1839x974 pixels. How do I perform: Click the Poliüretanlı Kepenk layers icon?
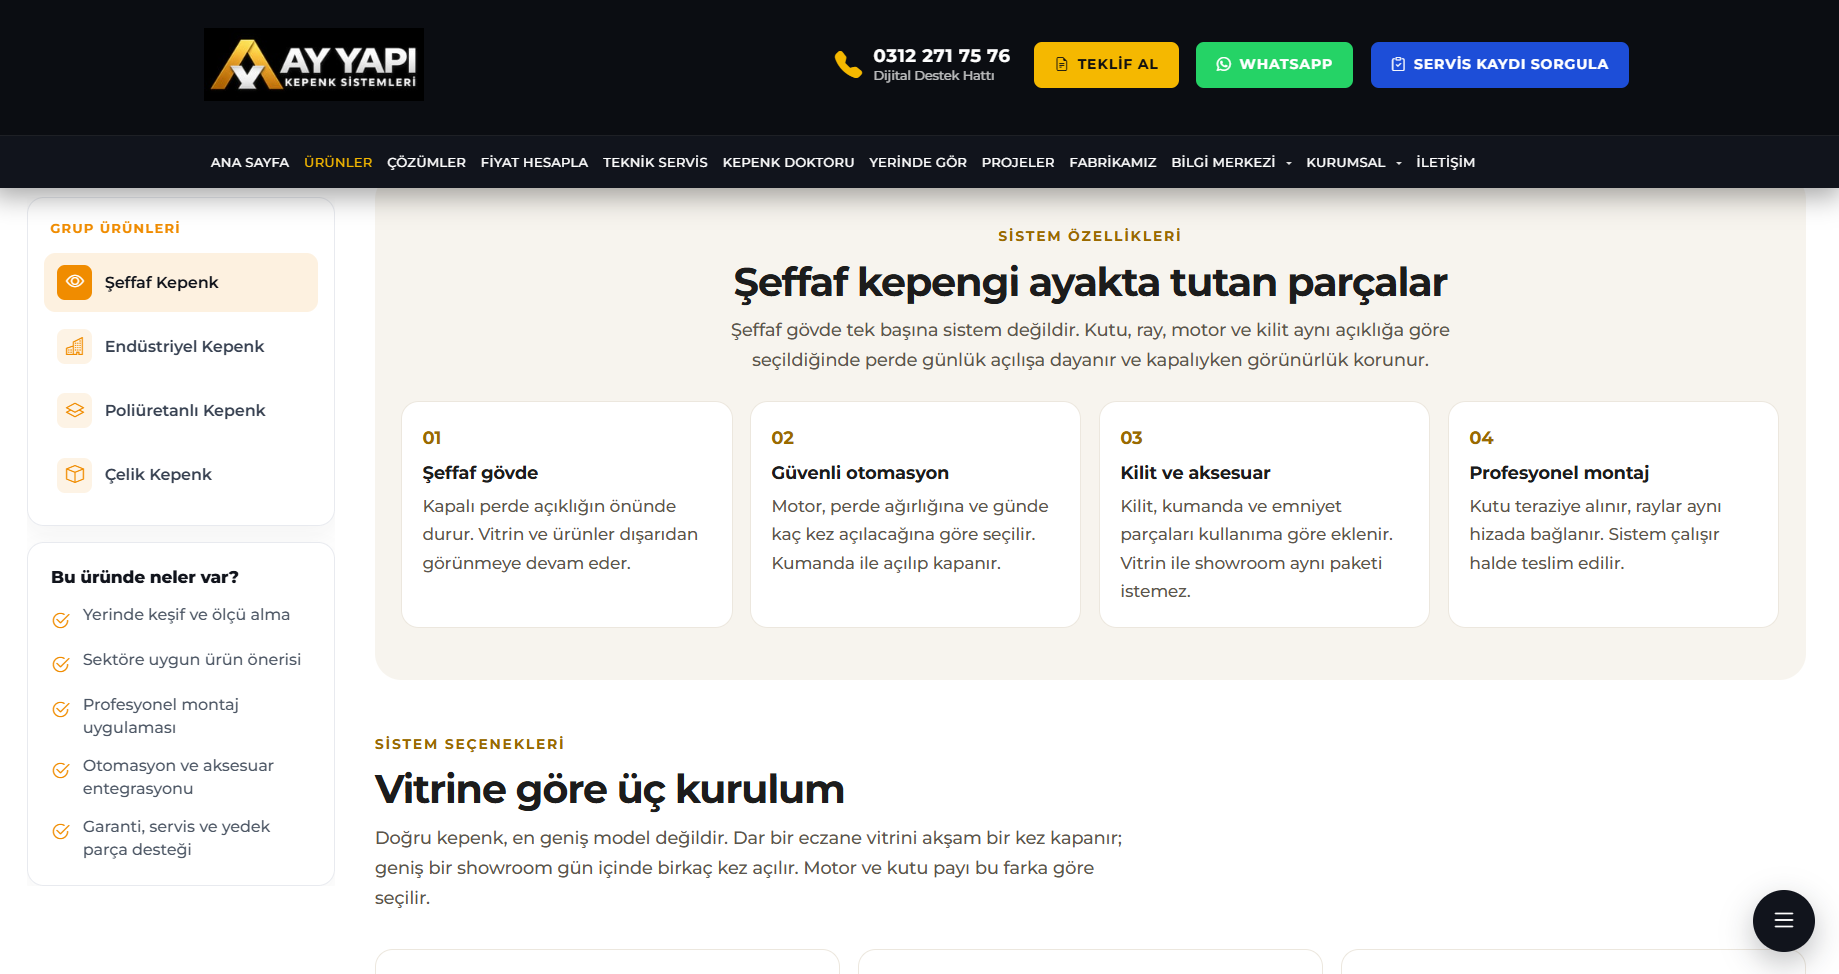(75, 410)
